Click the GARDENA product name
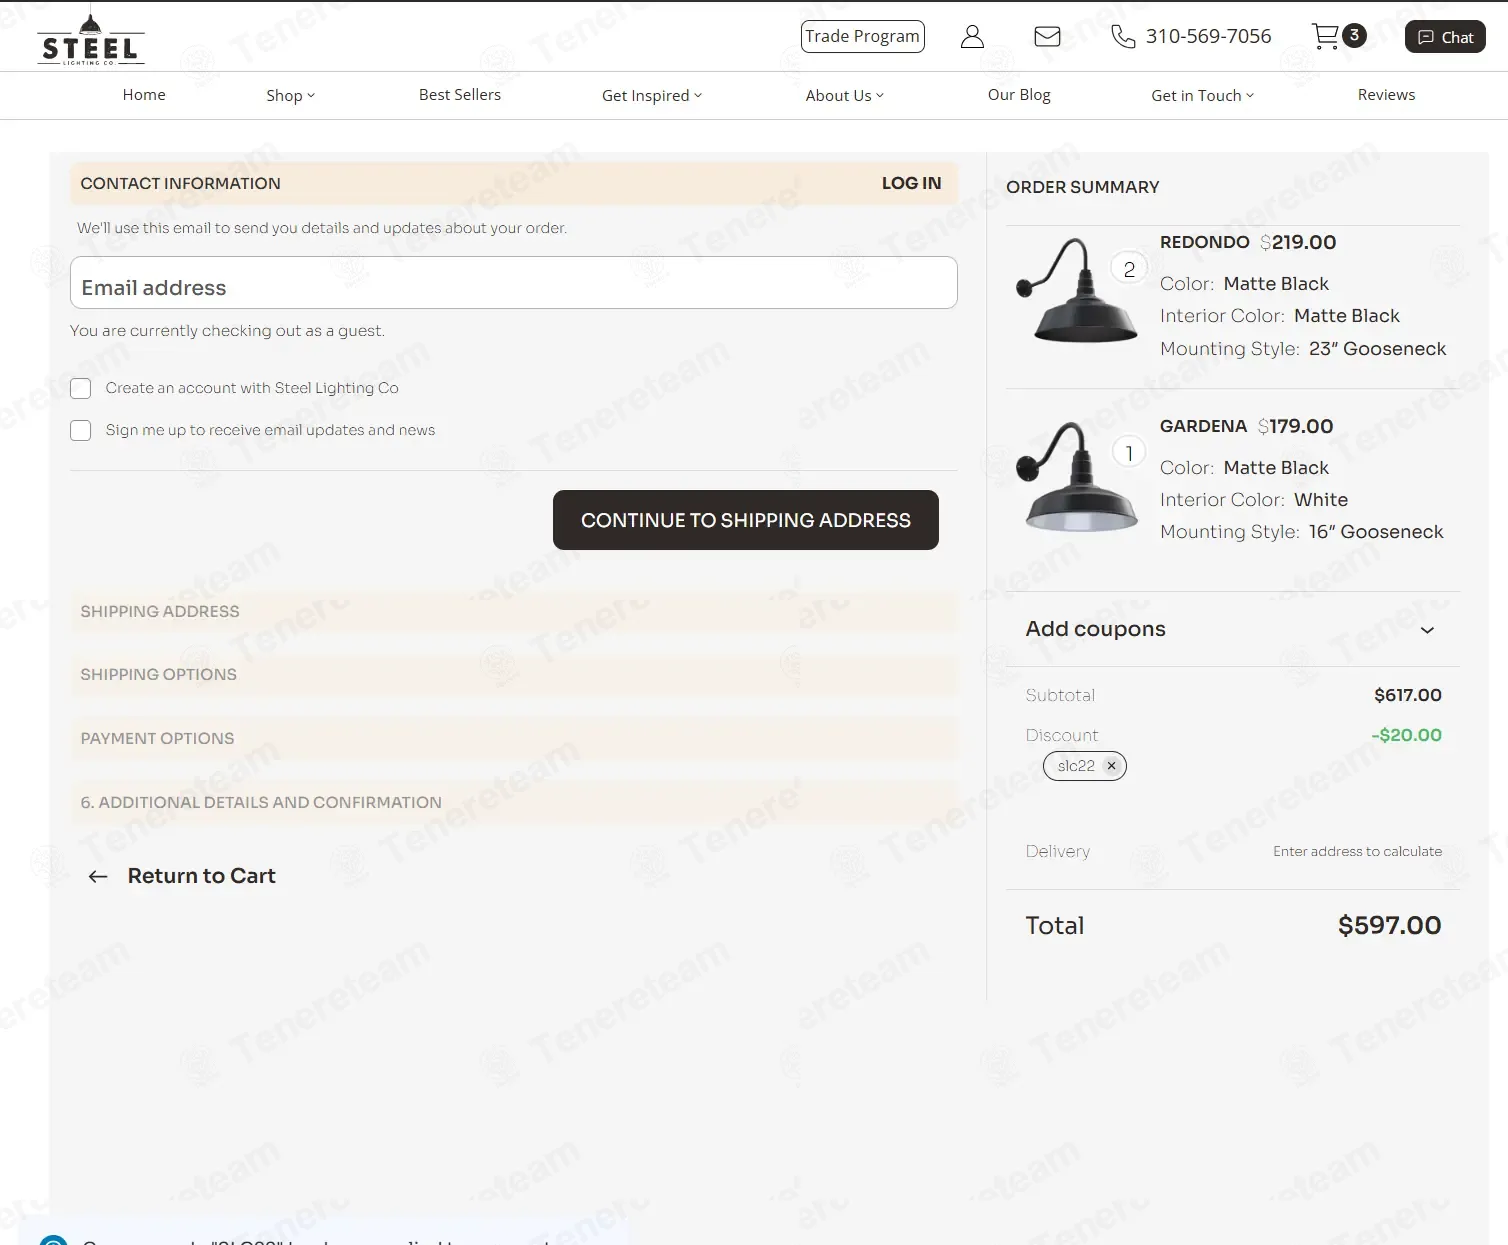This screenshot has width=1508, height=1245. (1203, 426)
